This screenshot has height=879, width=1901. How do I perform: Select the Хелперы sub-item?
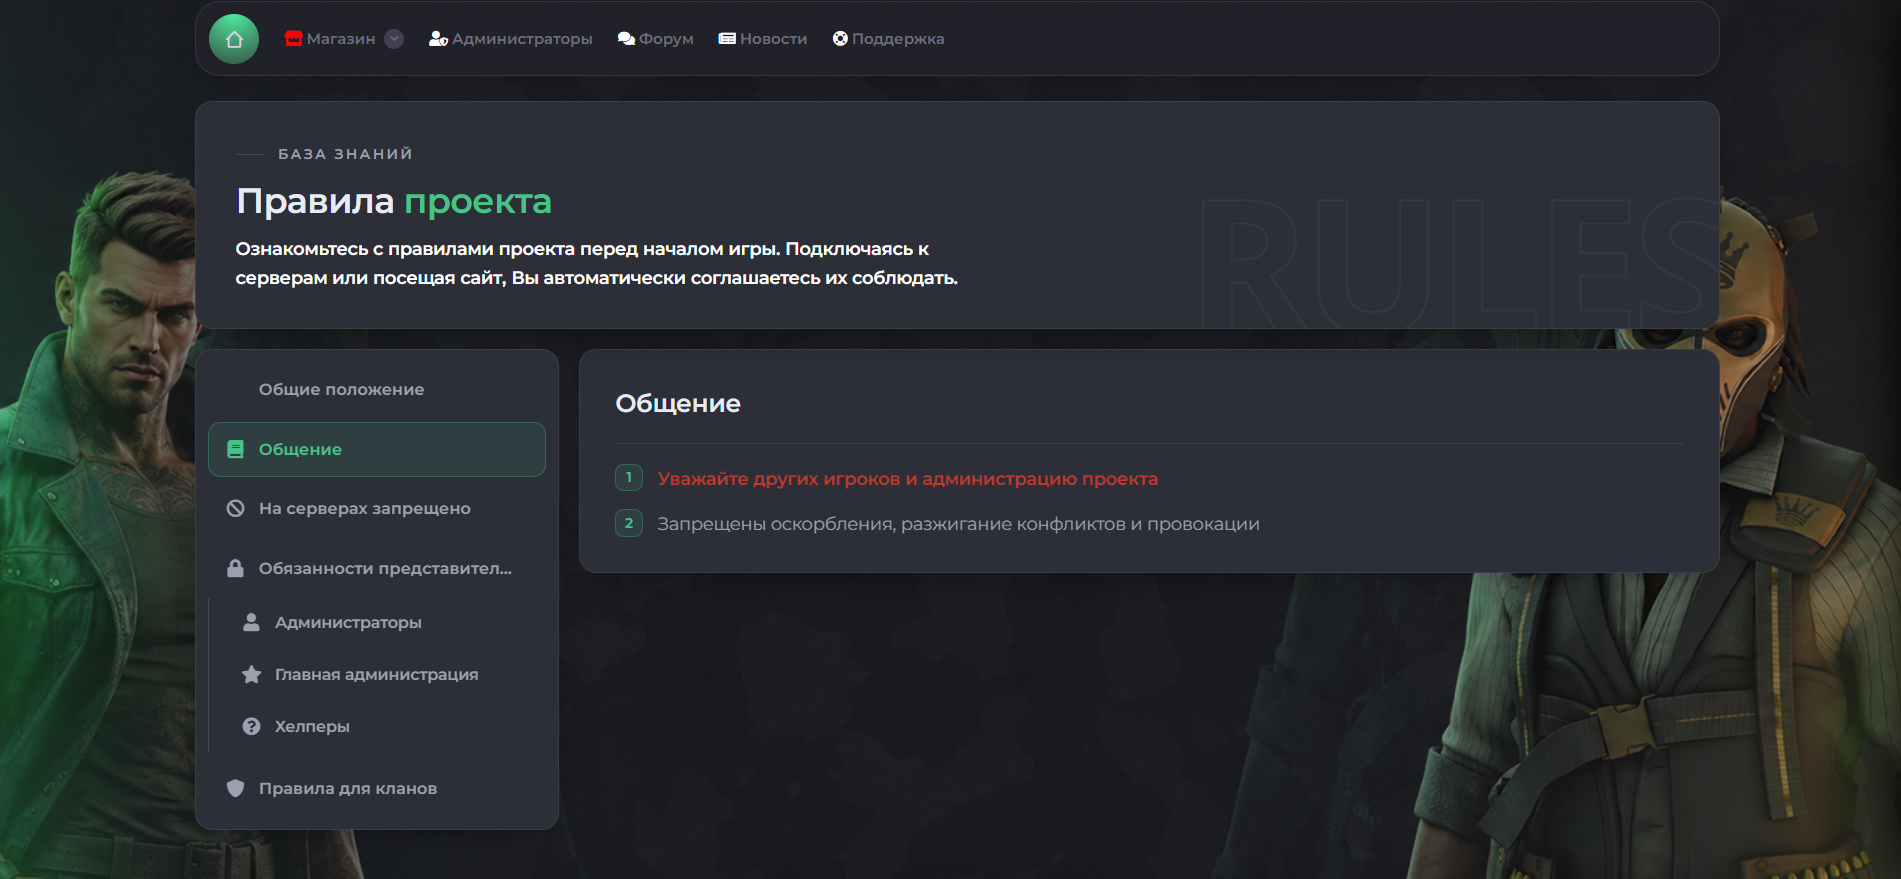coord(385,726)
